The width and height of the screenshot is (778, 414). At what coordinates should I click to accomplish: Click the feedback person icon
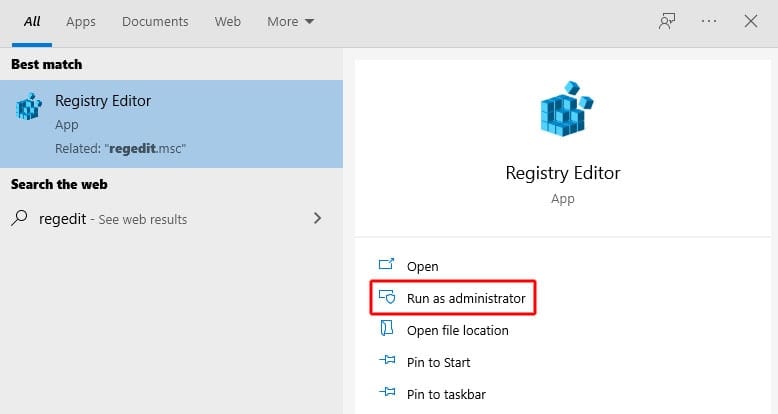[x=667, y=21]
